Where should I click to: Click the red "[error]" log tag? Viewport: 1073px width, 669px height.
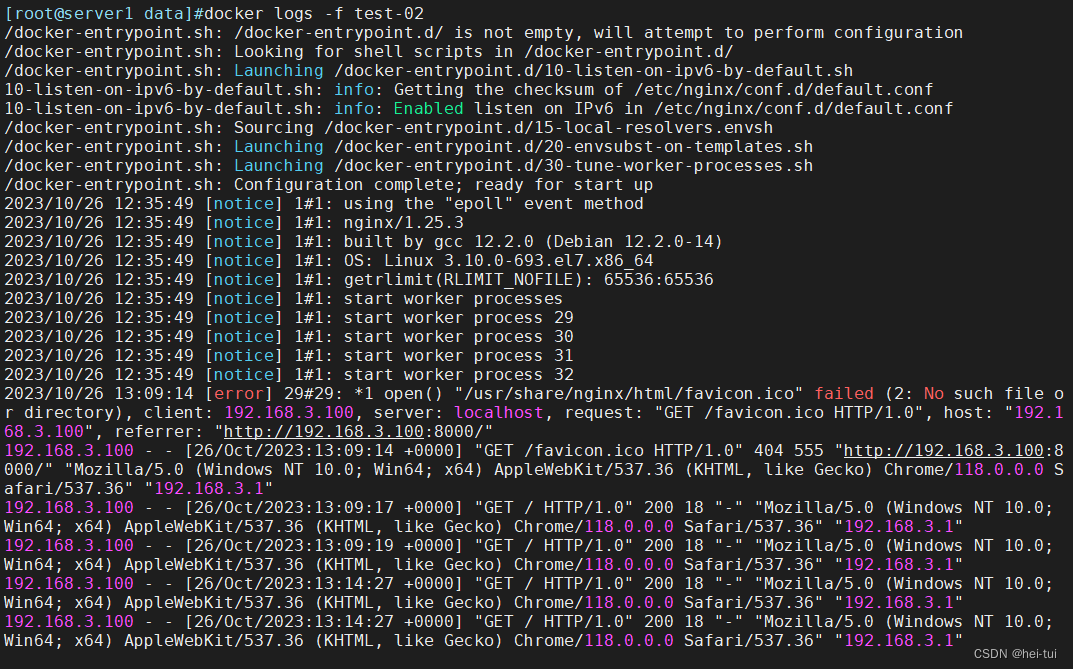coord(239,394)
